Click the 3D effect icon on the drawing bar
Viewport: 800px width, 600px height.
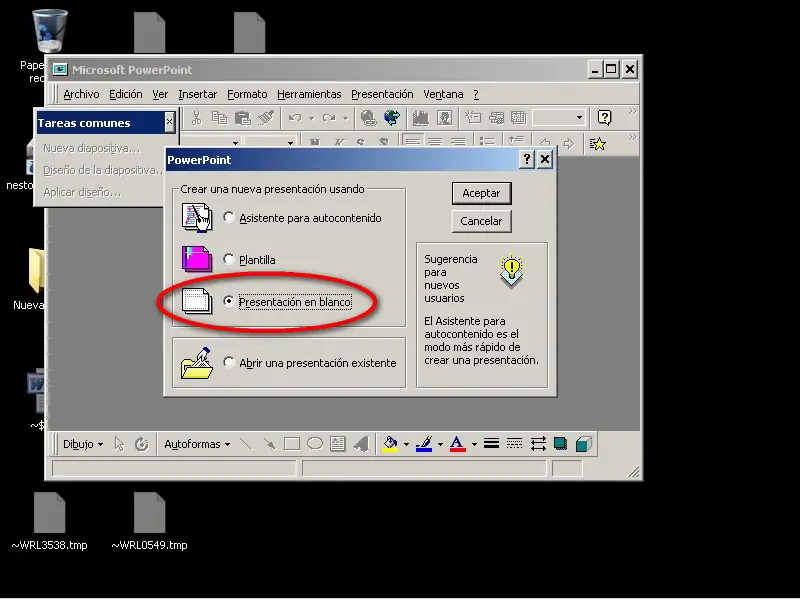[582, 443]
